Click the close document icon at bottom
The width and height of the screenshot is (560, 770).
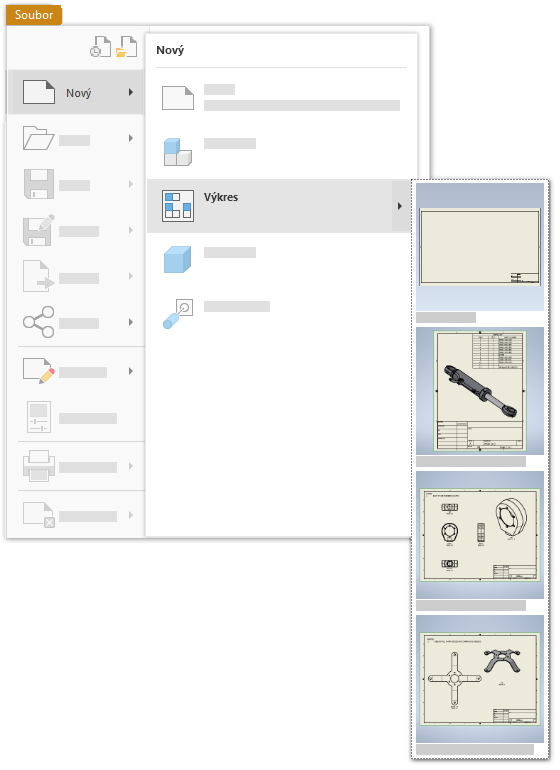(38, 514)
